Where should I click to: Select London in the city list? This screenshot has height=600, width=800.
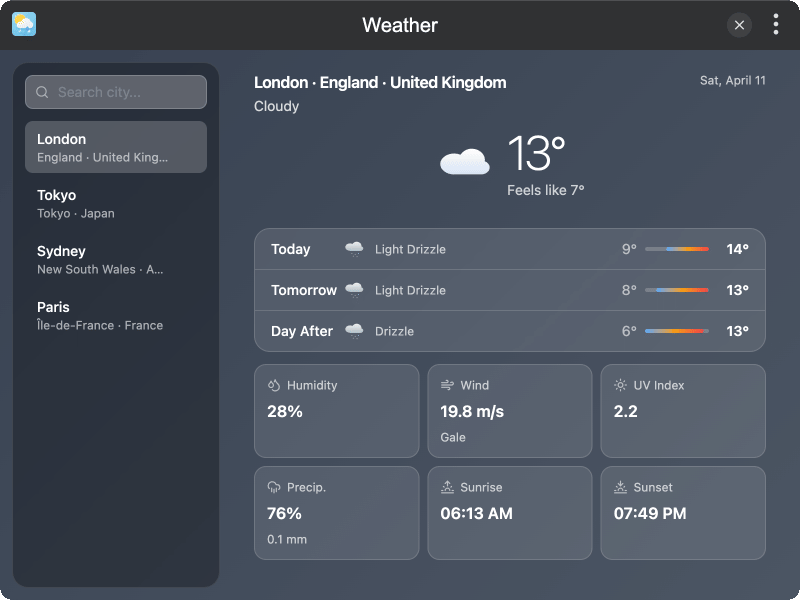point(116,147)
